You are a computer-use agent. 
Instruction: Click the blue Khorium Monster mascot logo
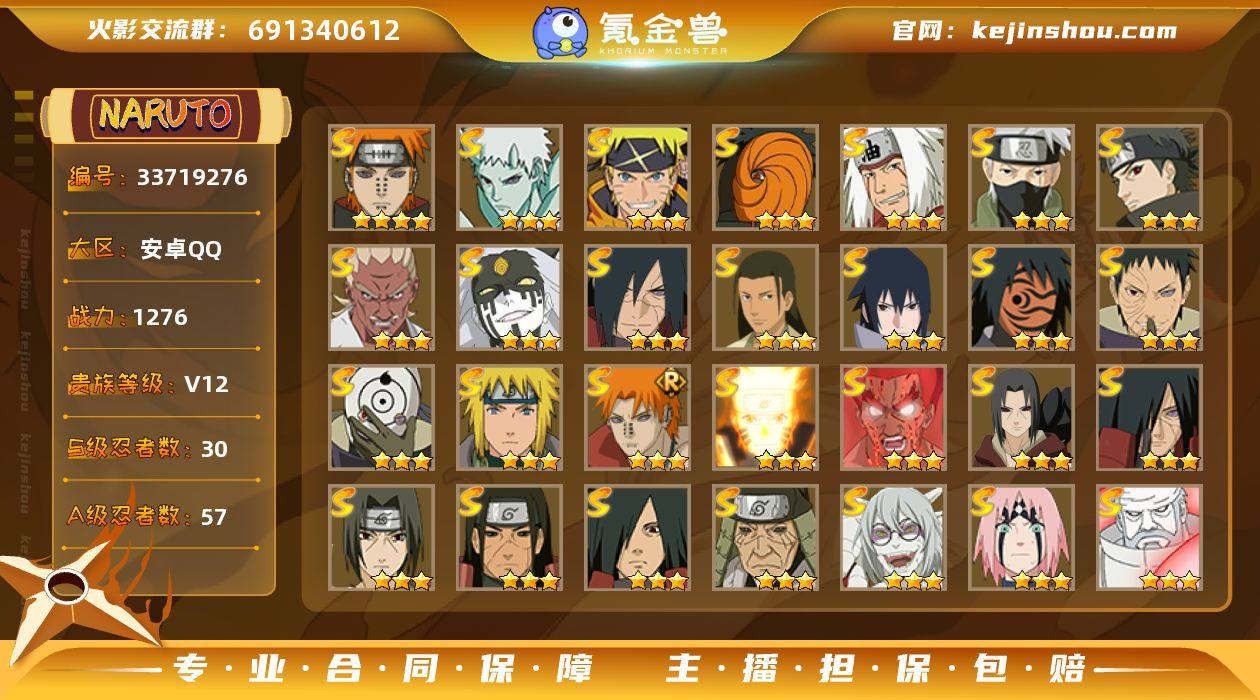pos(559,31)
